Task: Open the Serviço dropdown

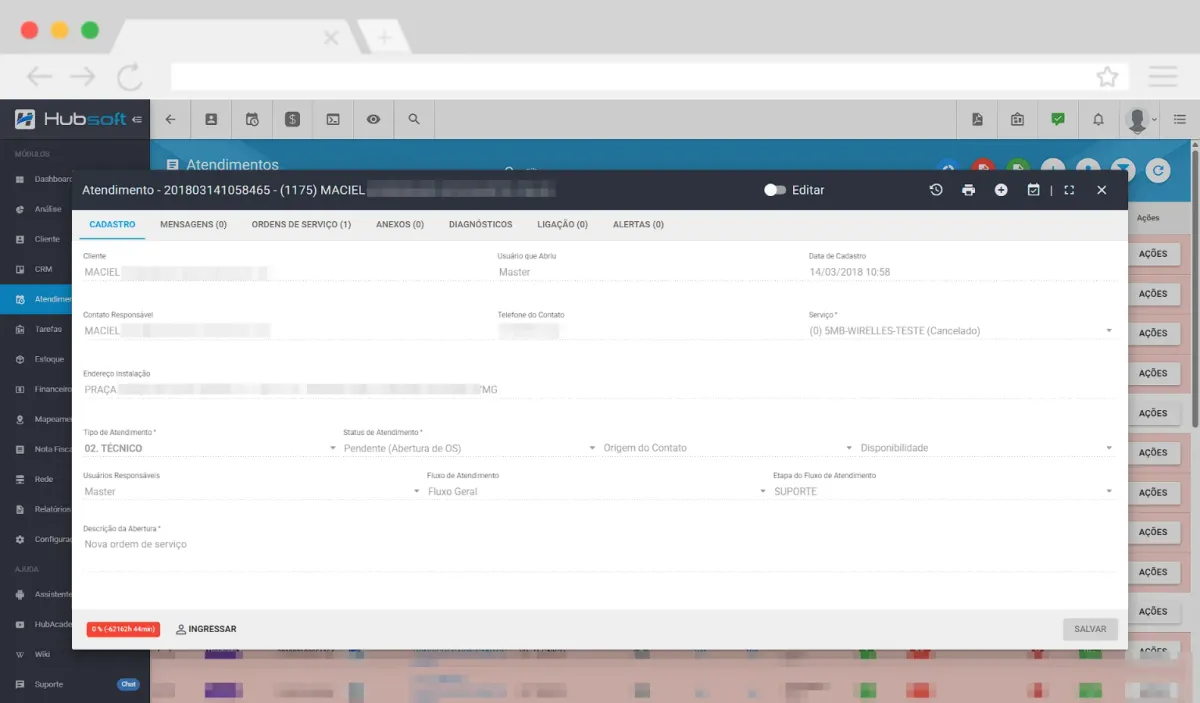Action: 962,331
